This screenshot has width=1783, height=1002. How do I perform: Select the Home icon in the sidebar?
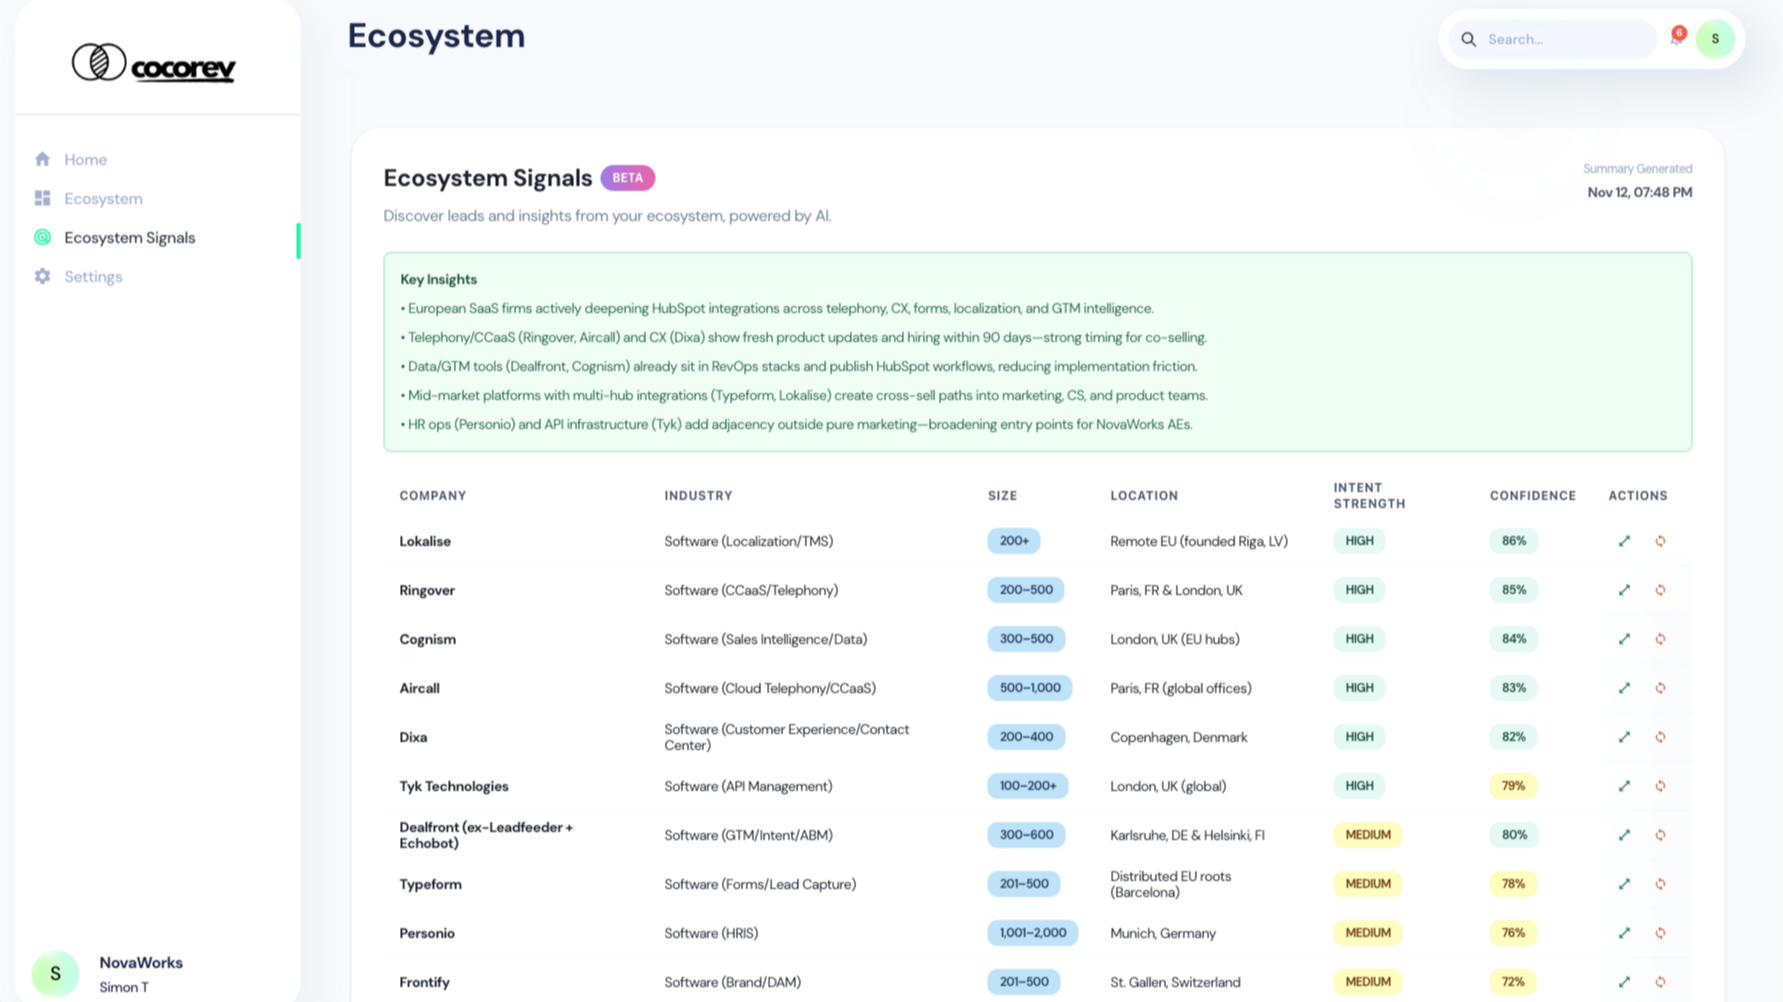coord(42,159)
